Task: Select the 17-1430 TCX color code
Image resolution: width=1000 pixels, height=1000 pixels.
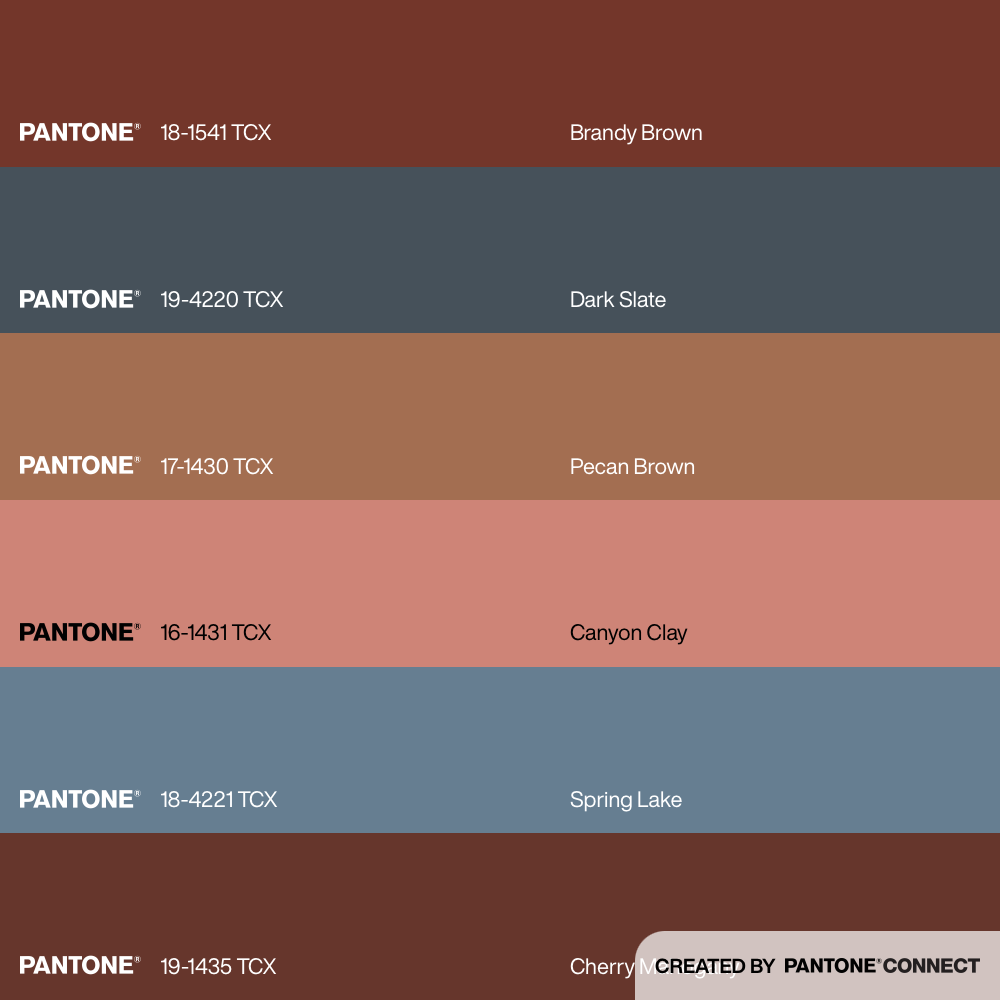Action: (216, 466)
